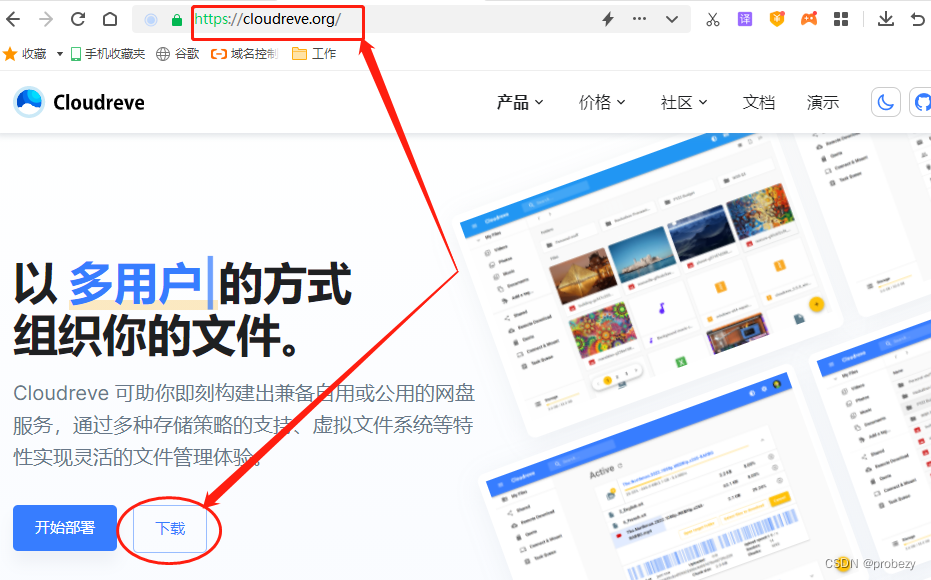Click the shield extension icon

[777, 19]
